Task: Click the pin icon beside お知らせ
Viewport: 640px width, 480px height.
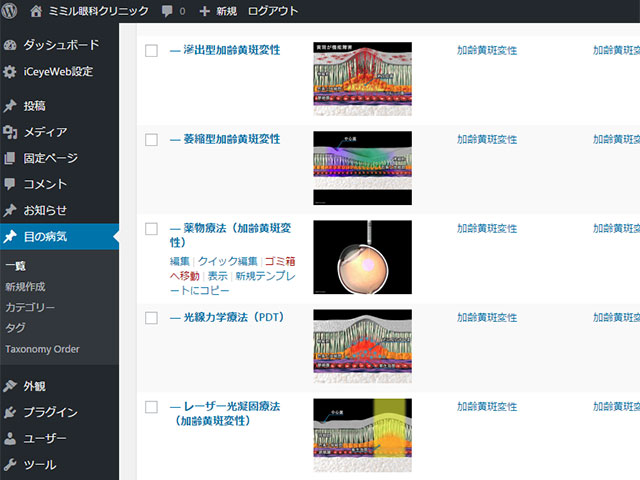Action: [x=10, y=210]
